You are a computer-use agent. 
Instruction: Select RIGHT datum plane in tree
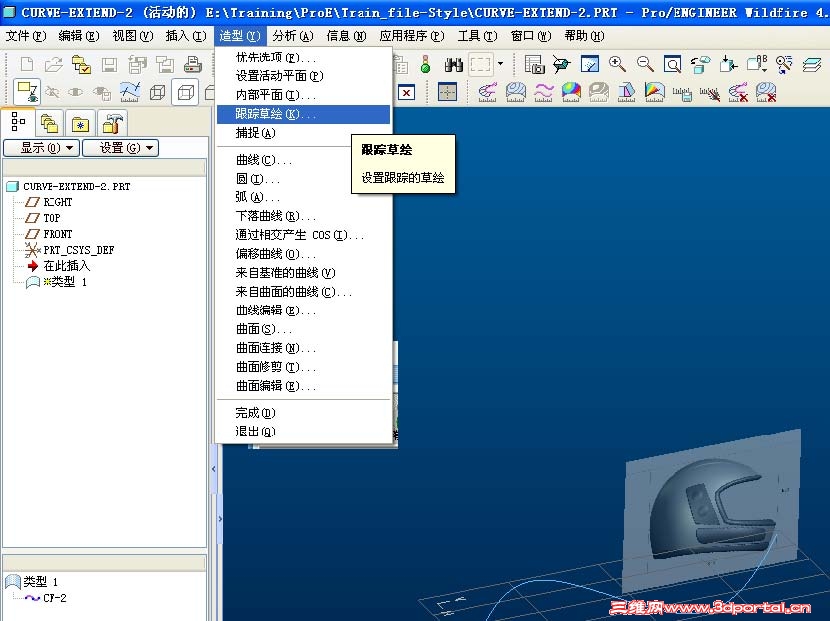[49, 202]
